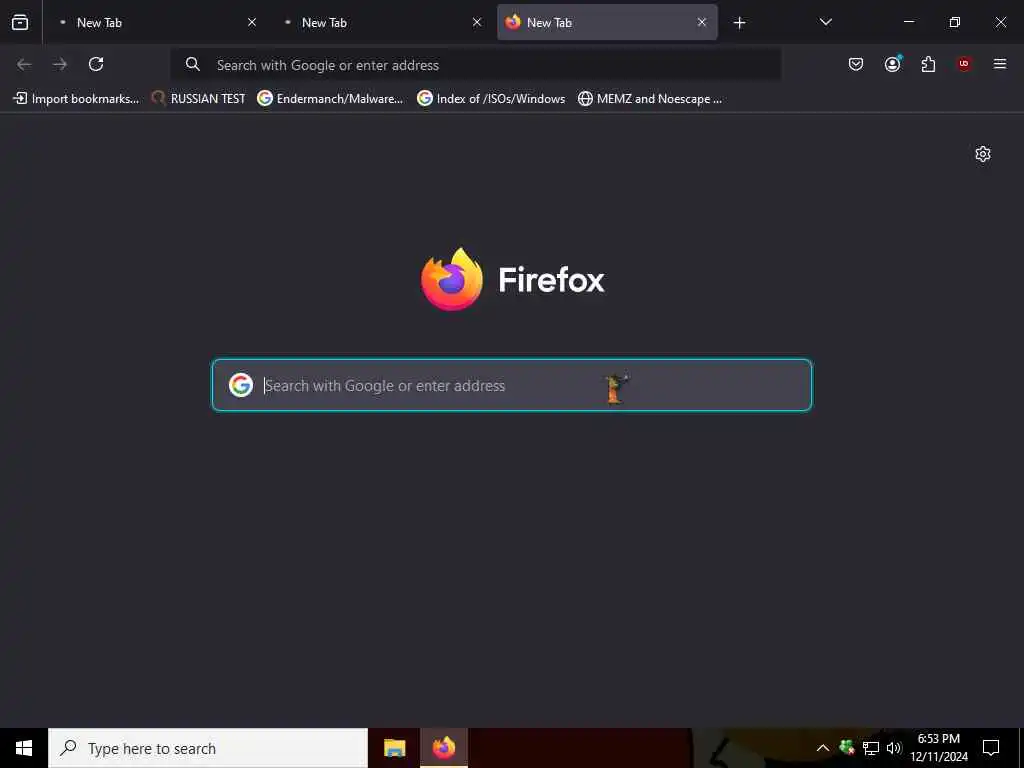Viewport: 1024px width, 768px height.
Task: Click the Google logo in search box
Action: pos(241,385)
